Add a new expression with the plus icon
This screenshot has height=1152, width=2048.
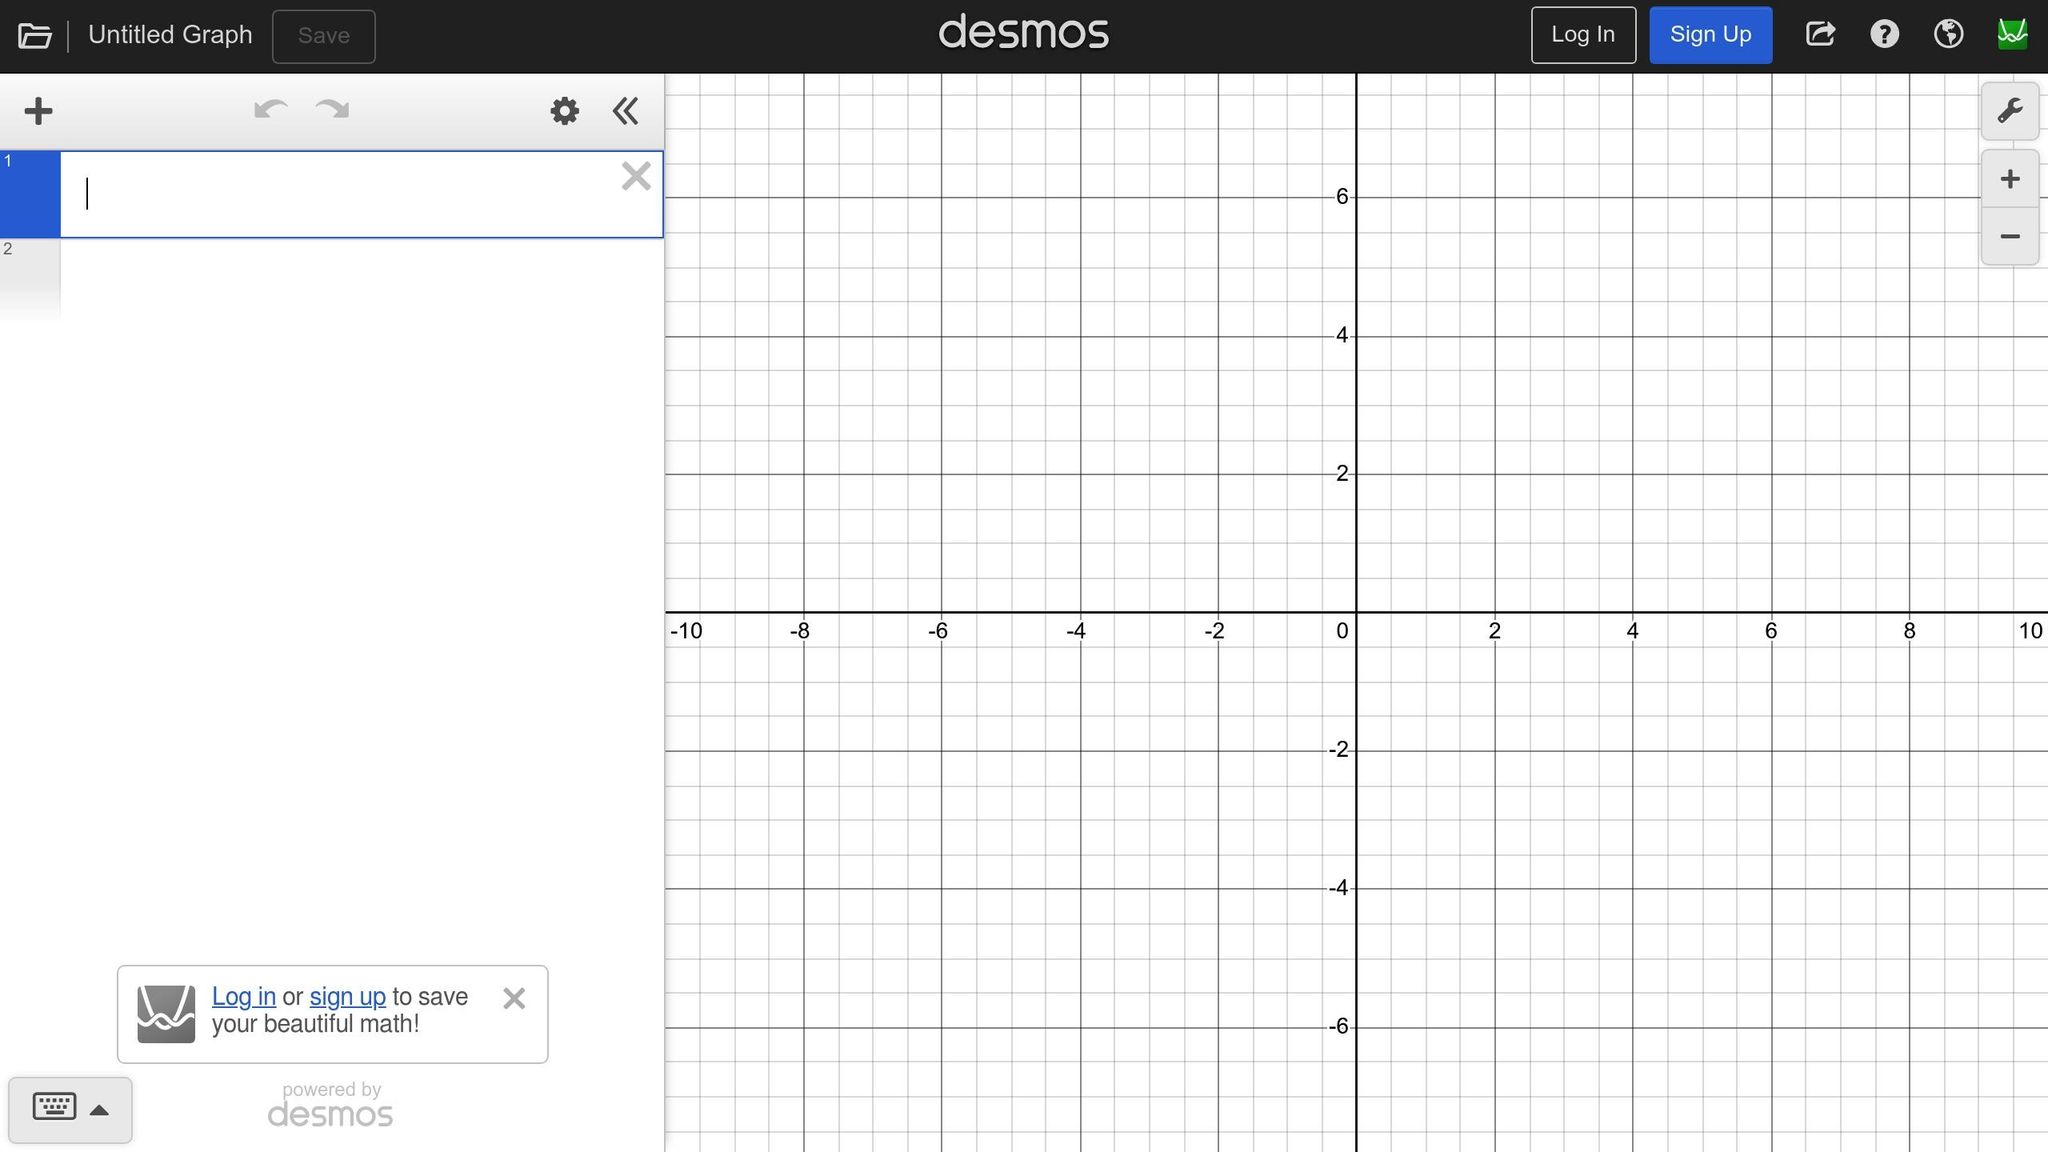click(38, 110)
